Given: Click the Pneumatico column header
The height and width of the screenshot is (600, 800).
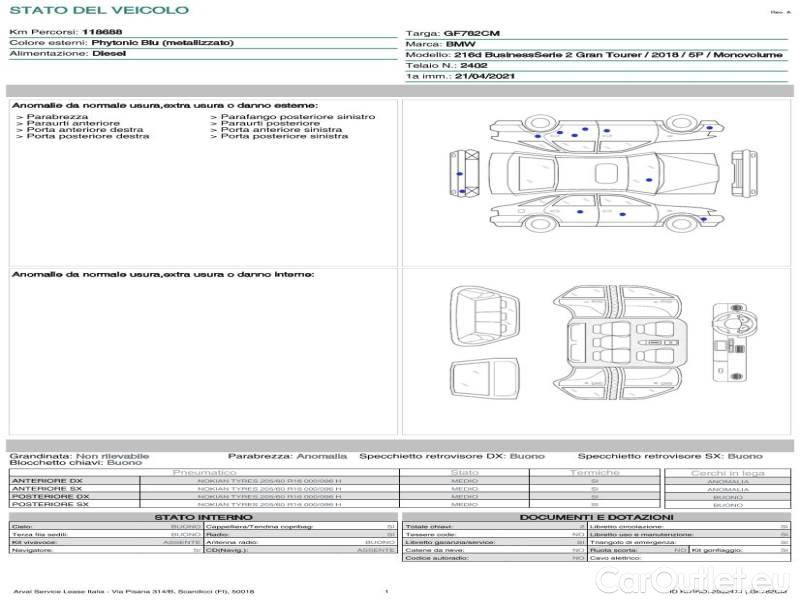Looking at the screenshot, I should pos(205,472).
